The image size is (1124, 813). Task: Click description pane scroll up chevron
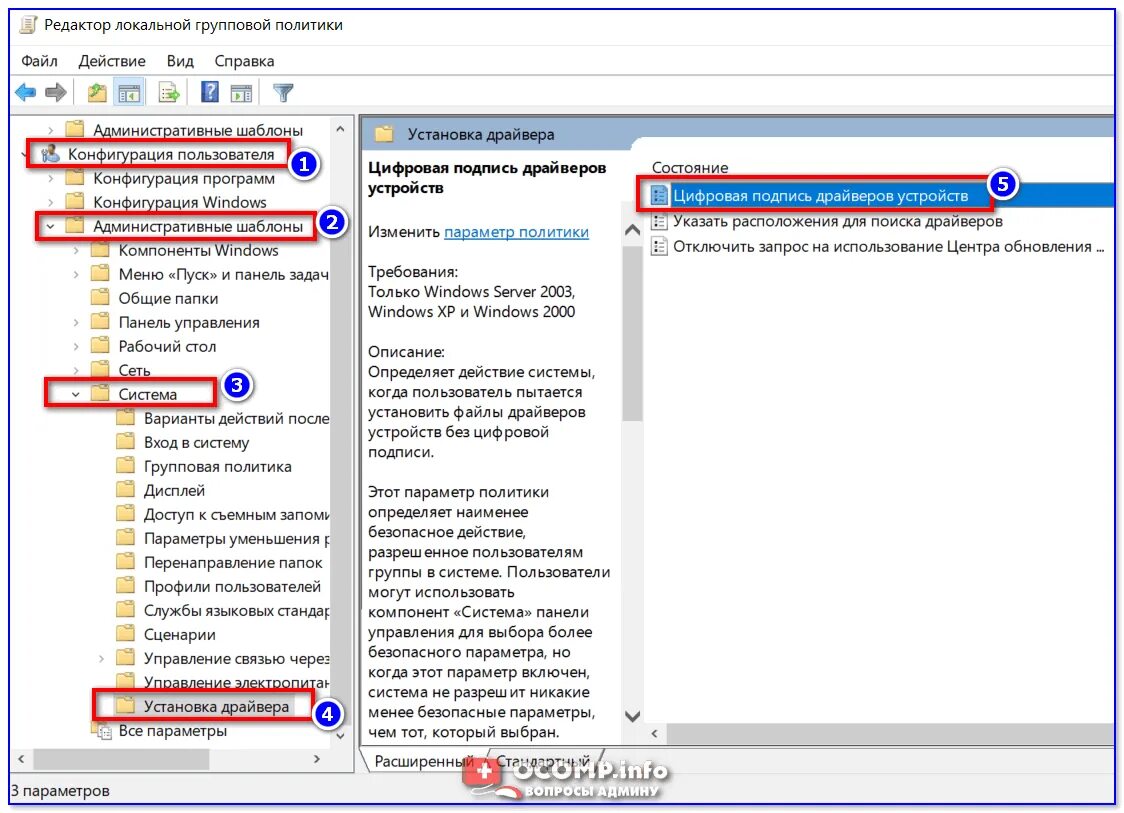[632, 230]
